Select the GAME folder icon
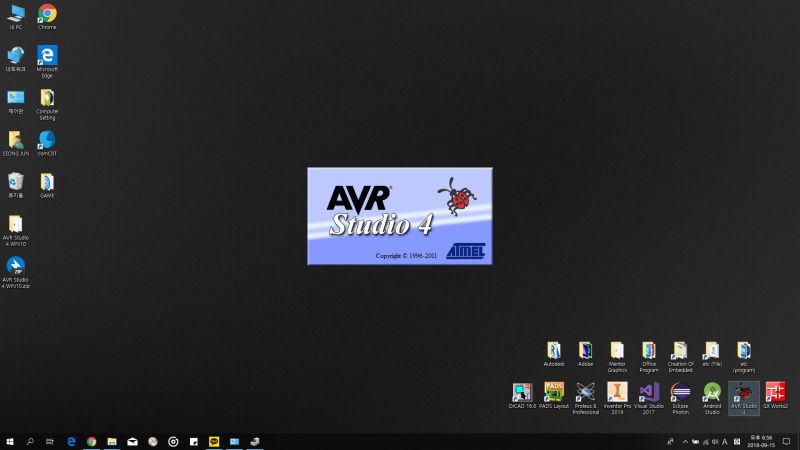Viewport: 800px width, 450px height. coord(47,185)
